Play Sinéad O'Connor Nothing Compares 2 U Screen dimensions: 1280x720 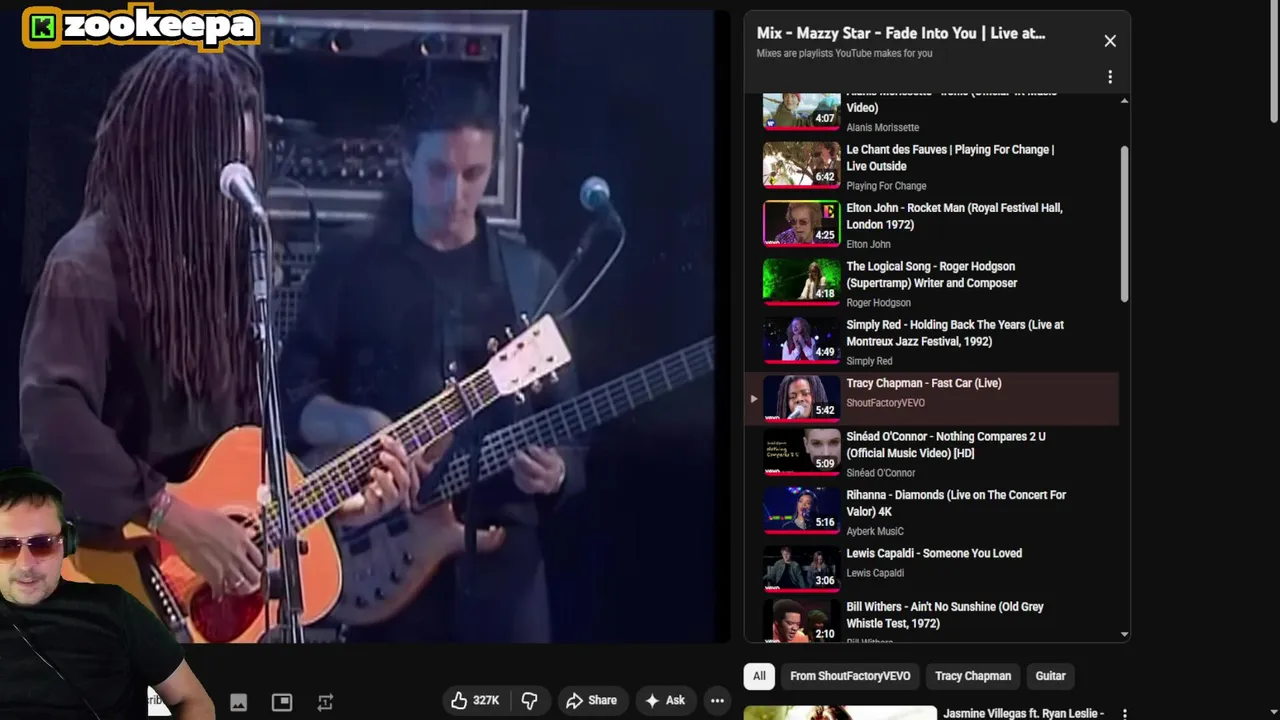tap(946, 445)
